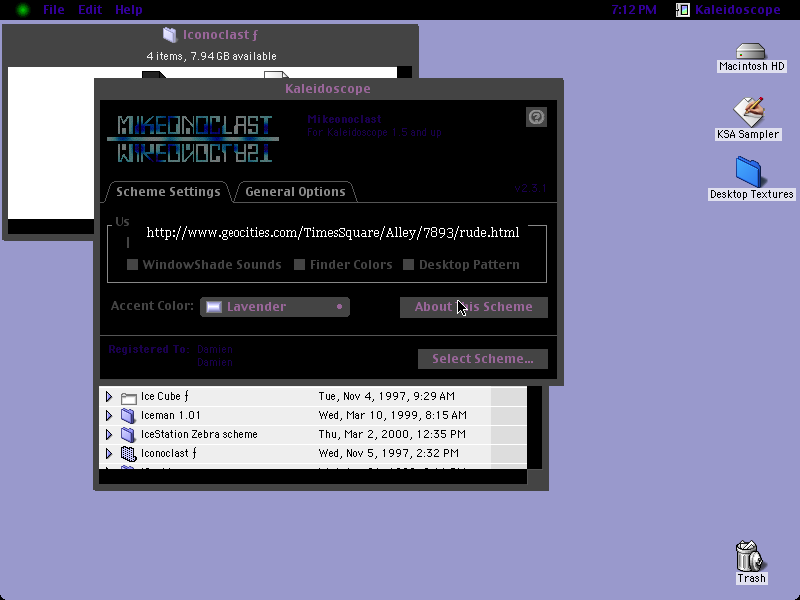The image size is (800, 600).
Task: Expand the IceStation Zebra scheme triangle
Action: tap(109, 434)
